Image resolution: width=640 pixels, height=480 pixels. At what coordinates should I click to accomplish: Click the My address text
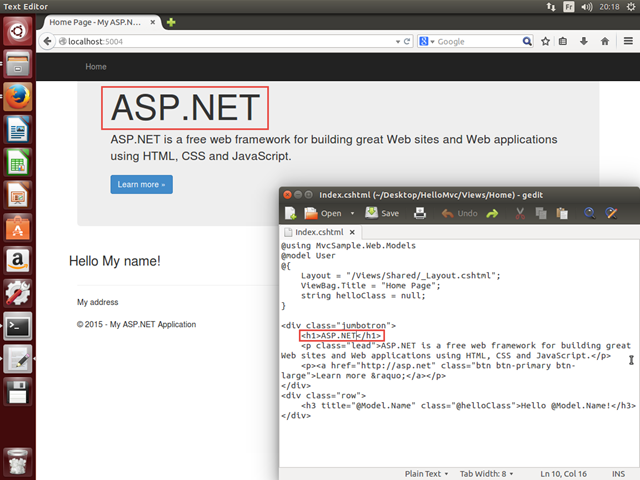click(98, 302)
